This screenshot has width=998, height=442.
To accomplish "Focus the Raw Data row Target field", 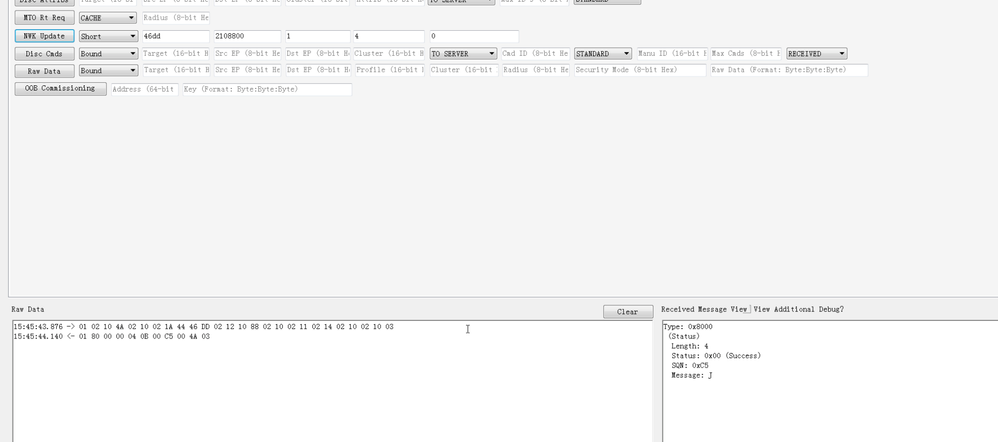I will [176, 71].
